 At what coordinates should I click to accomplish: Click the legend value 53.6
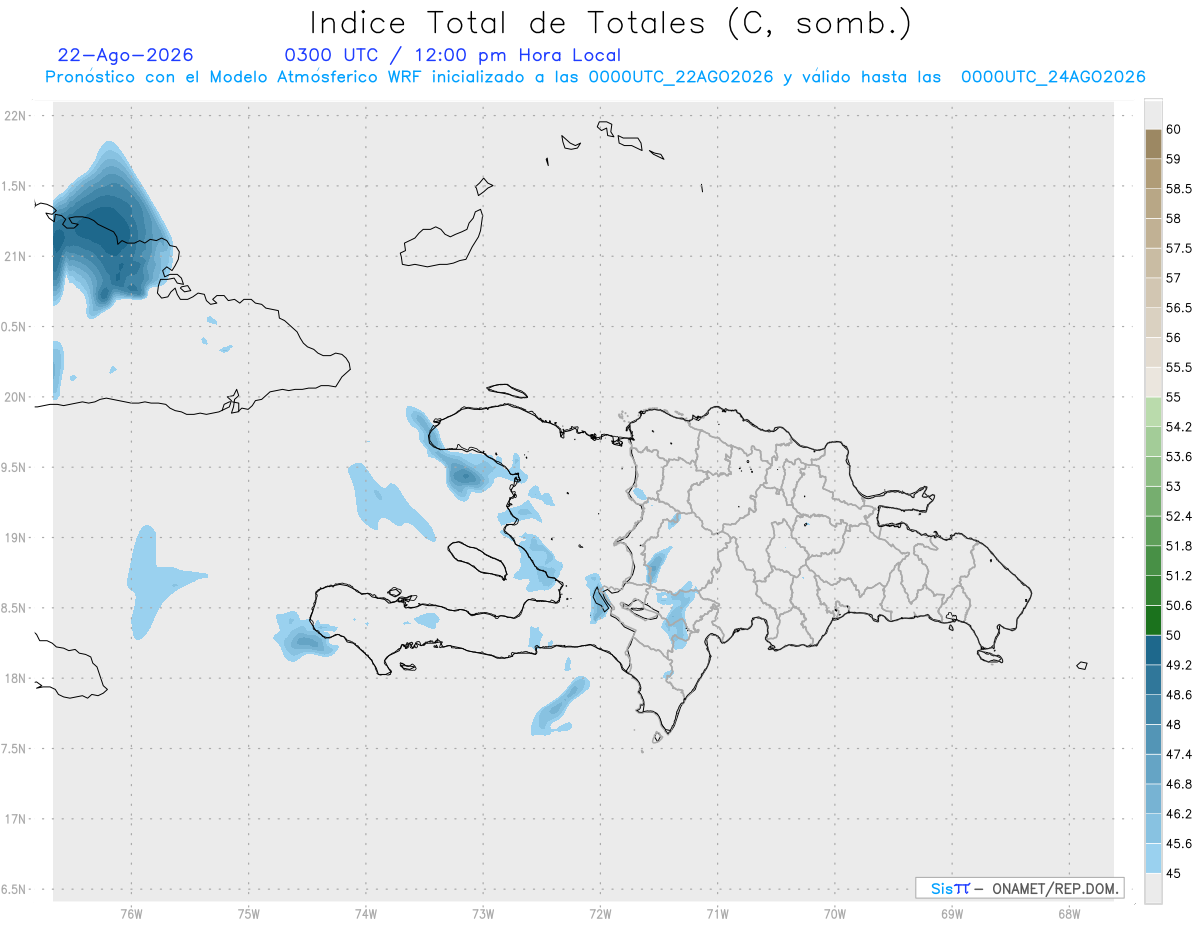[x=1179, y=456]
